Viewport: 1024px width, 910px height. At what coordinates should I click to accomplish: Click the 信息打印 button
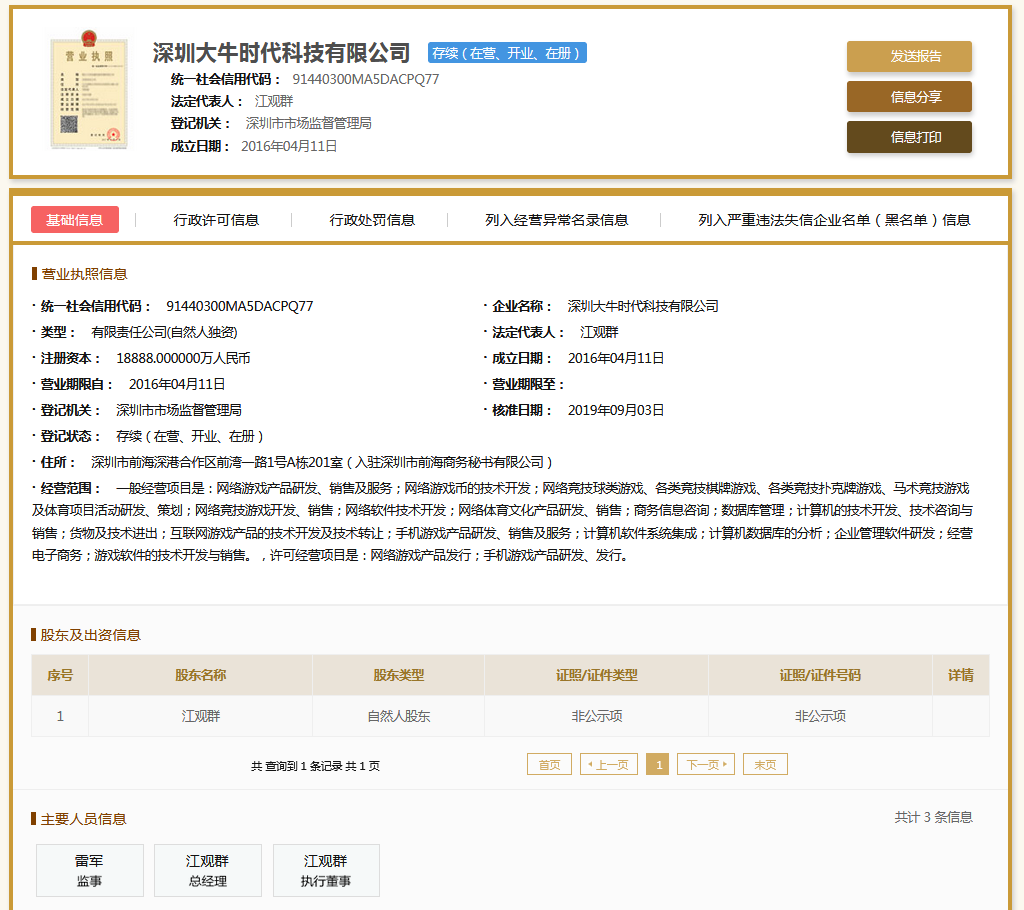click(909, 137)
